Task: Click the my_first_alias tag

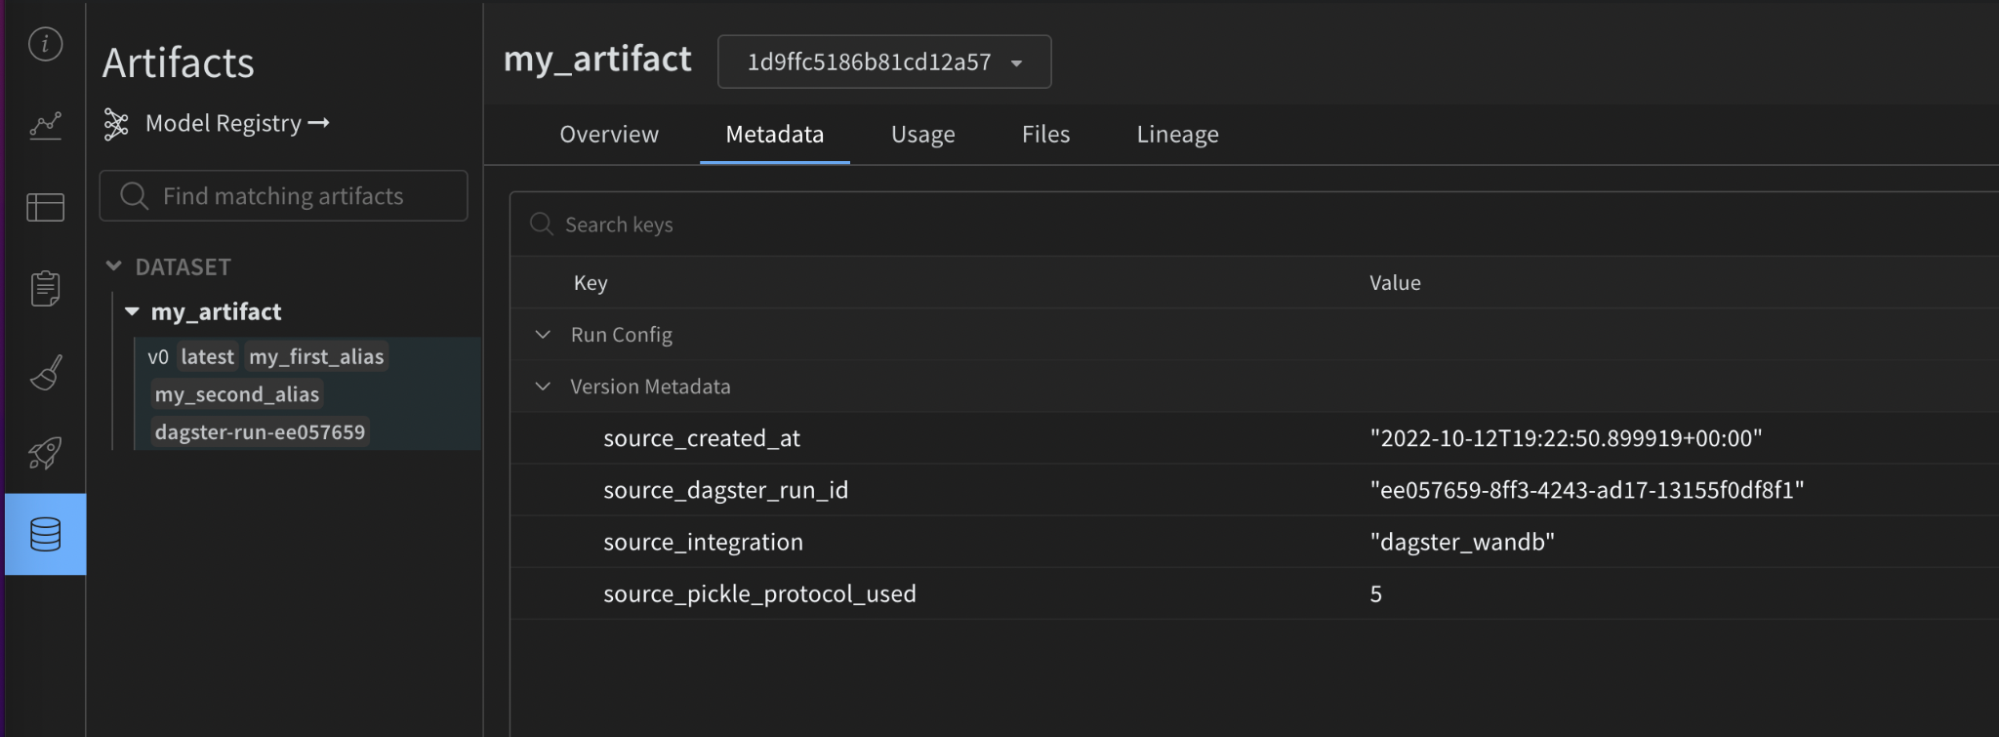Action: (316, 357)
